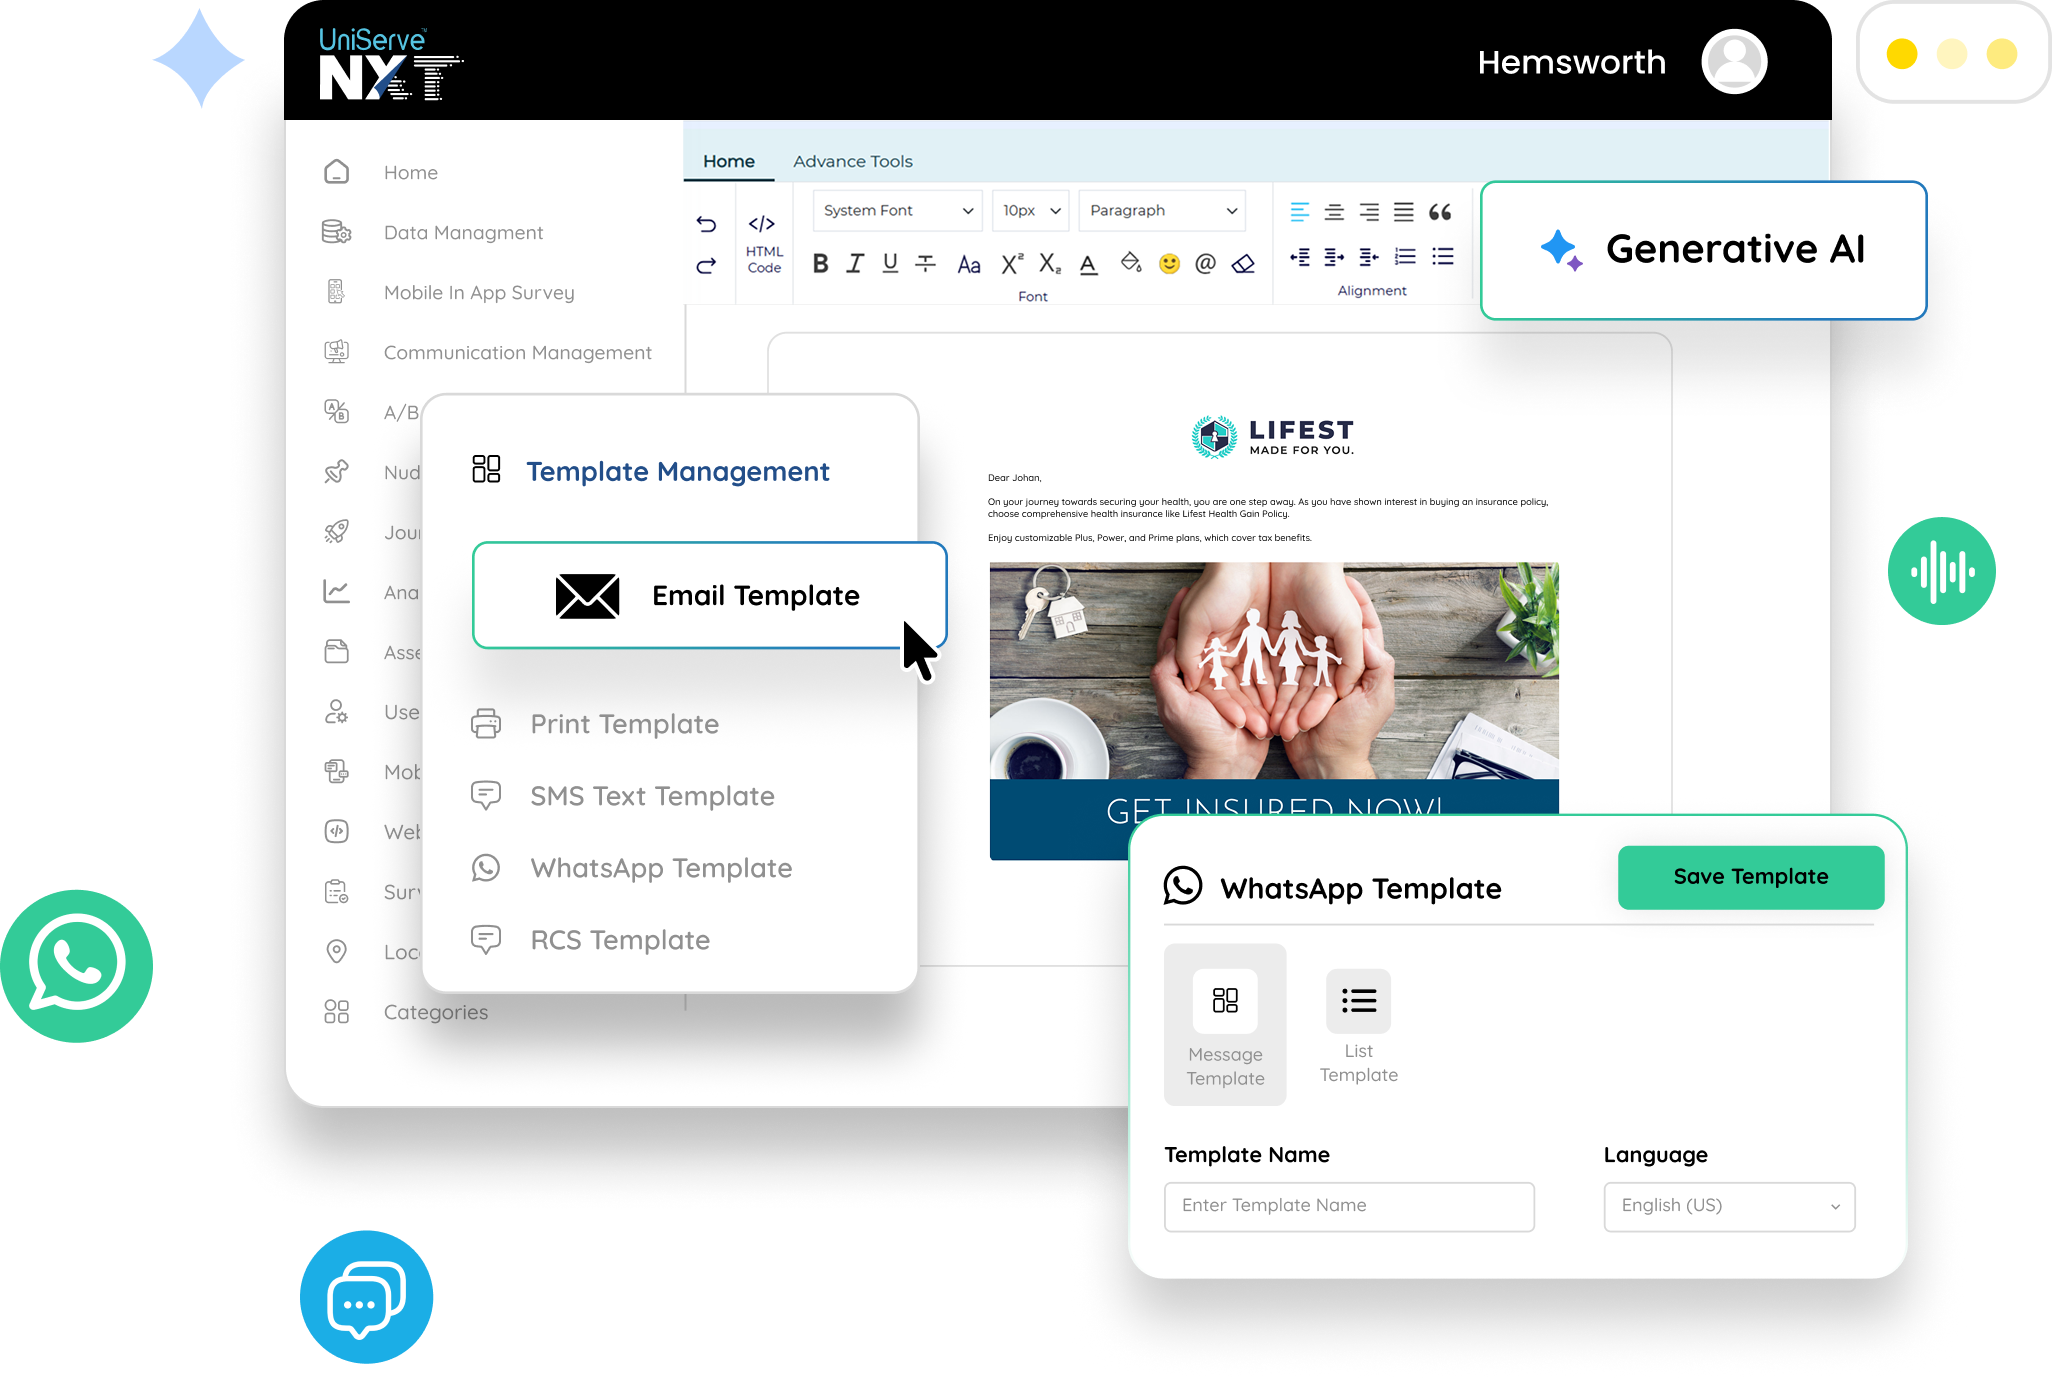Click the Enter Template Name field

[x=1348, y=1206]
